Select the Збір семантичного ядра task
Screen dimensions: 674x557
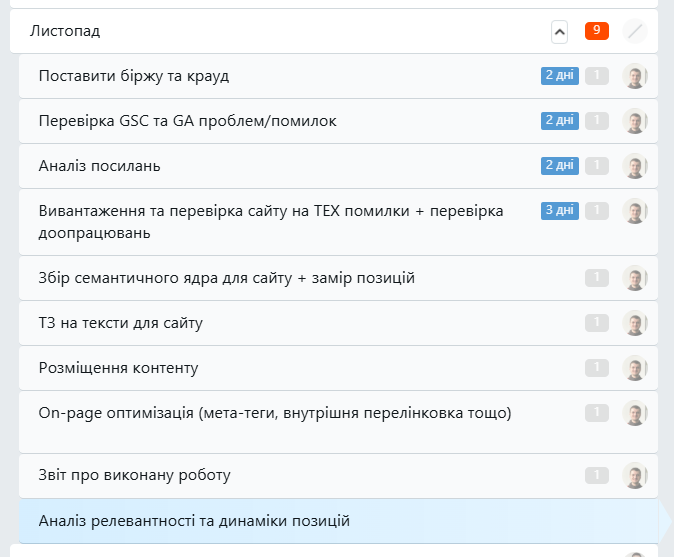[226, 278]
